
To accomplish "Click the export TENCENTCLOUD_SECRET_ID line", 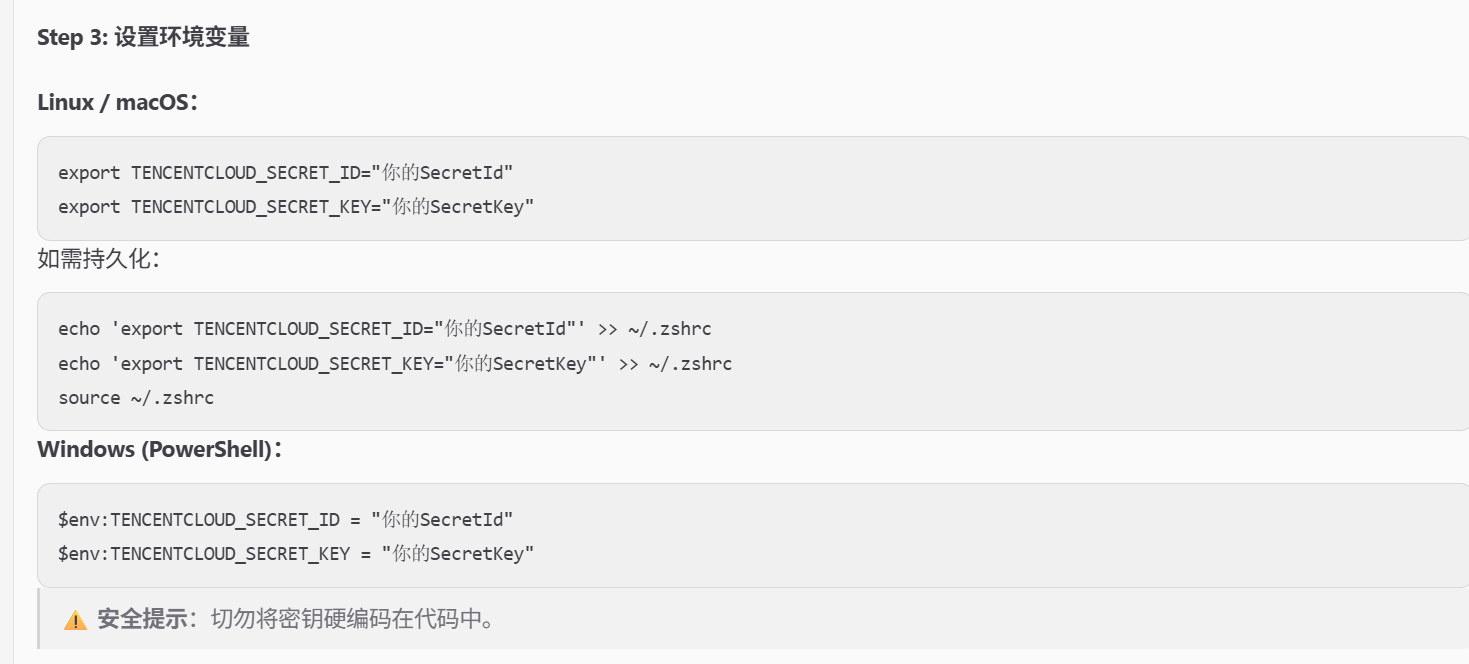I will (285, 173).
